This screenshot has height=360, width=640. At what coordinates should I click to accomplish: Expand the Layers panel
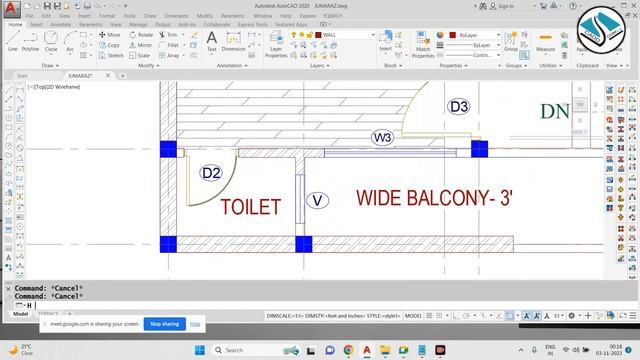[x=320, y=65]
